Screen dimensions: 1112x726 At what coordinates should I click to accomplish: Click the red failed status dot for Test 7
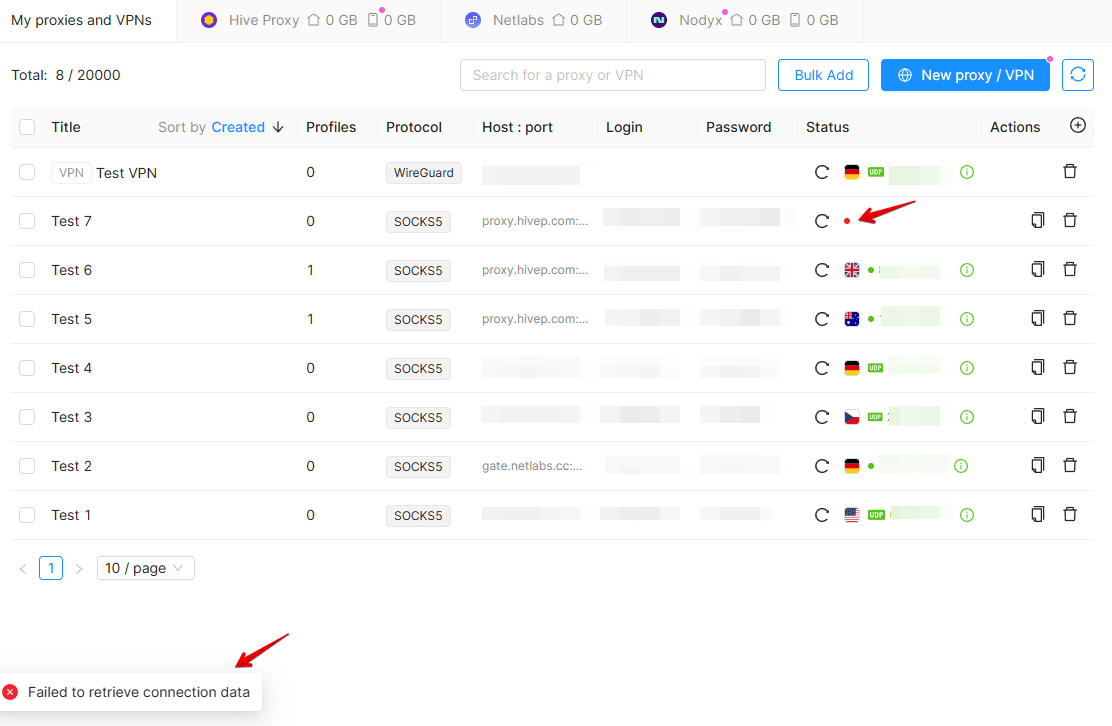(x=847, y=221)
